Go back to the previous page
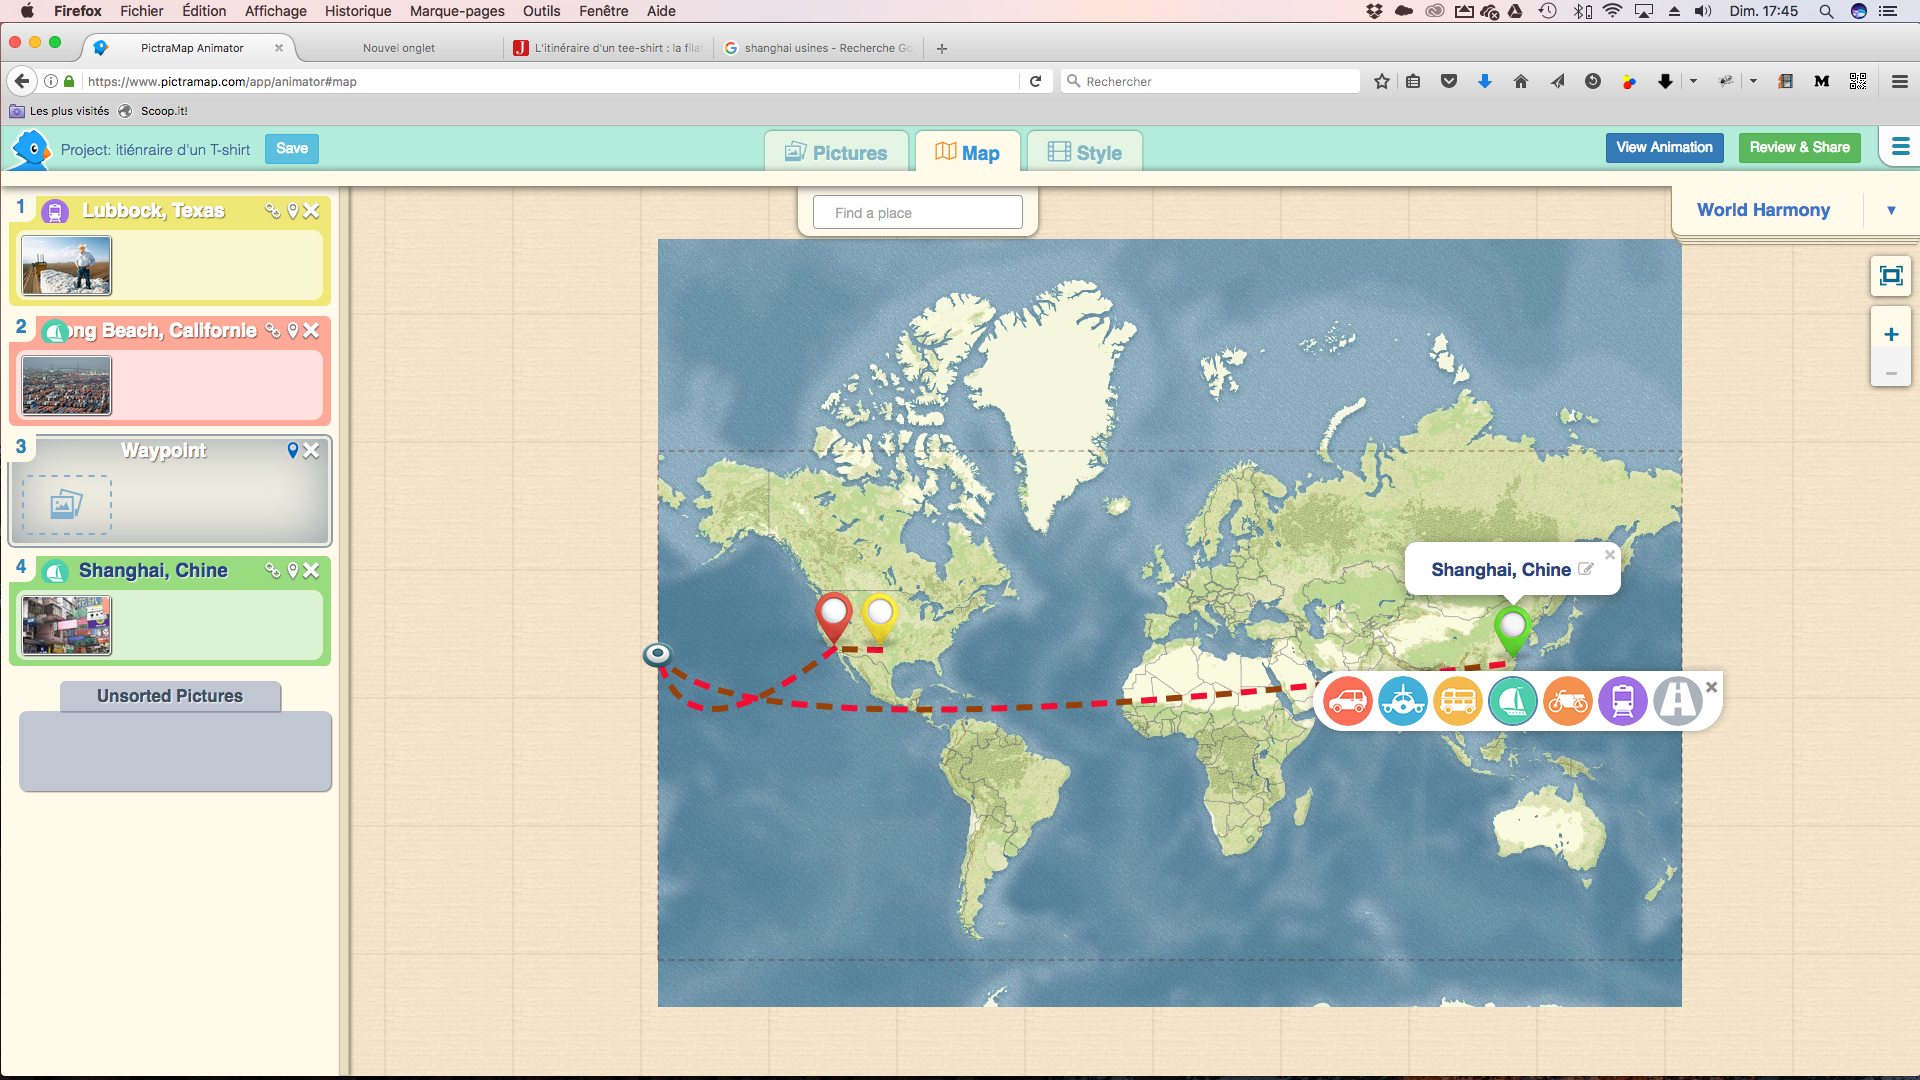 click(22, 81)
